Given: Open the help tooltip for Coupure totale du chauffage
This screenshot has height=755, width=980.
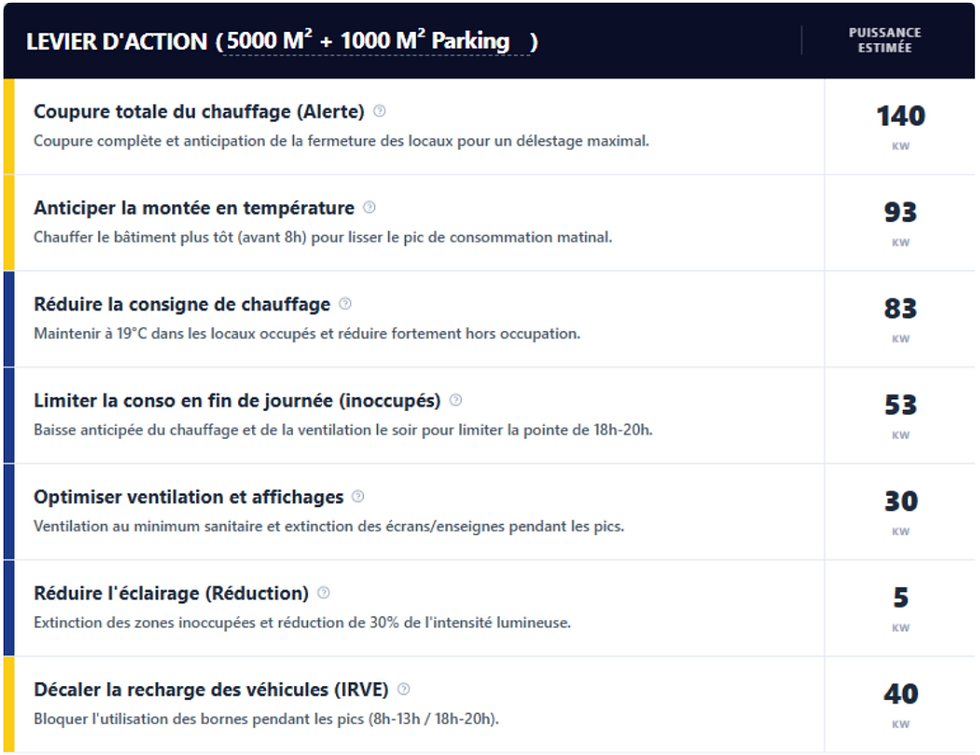Looking at the screenshot, I should tap(378, 112).
